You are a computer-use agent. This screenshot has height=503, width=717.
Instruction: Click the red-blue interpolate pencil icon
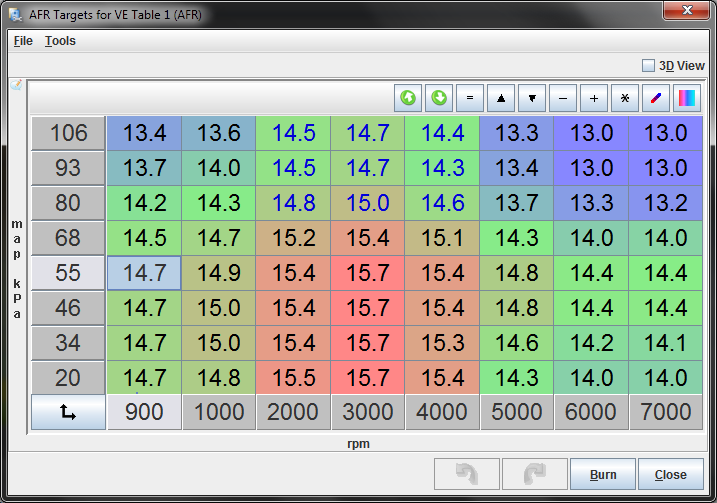656,98
